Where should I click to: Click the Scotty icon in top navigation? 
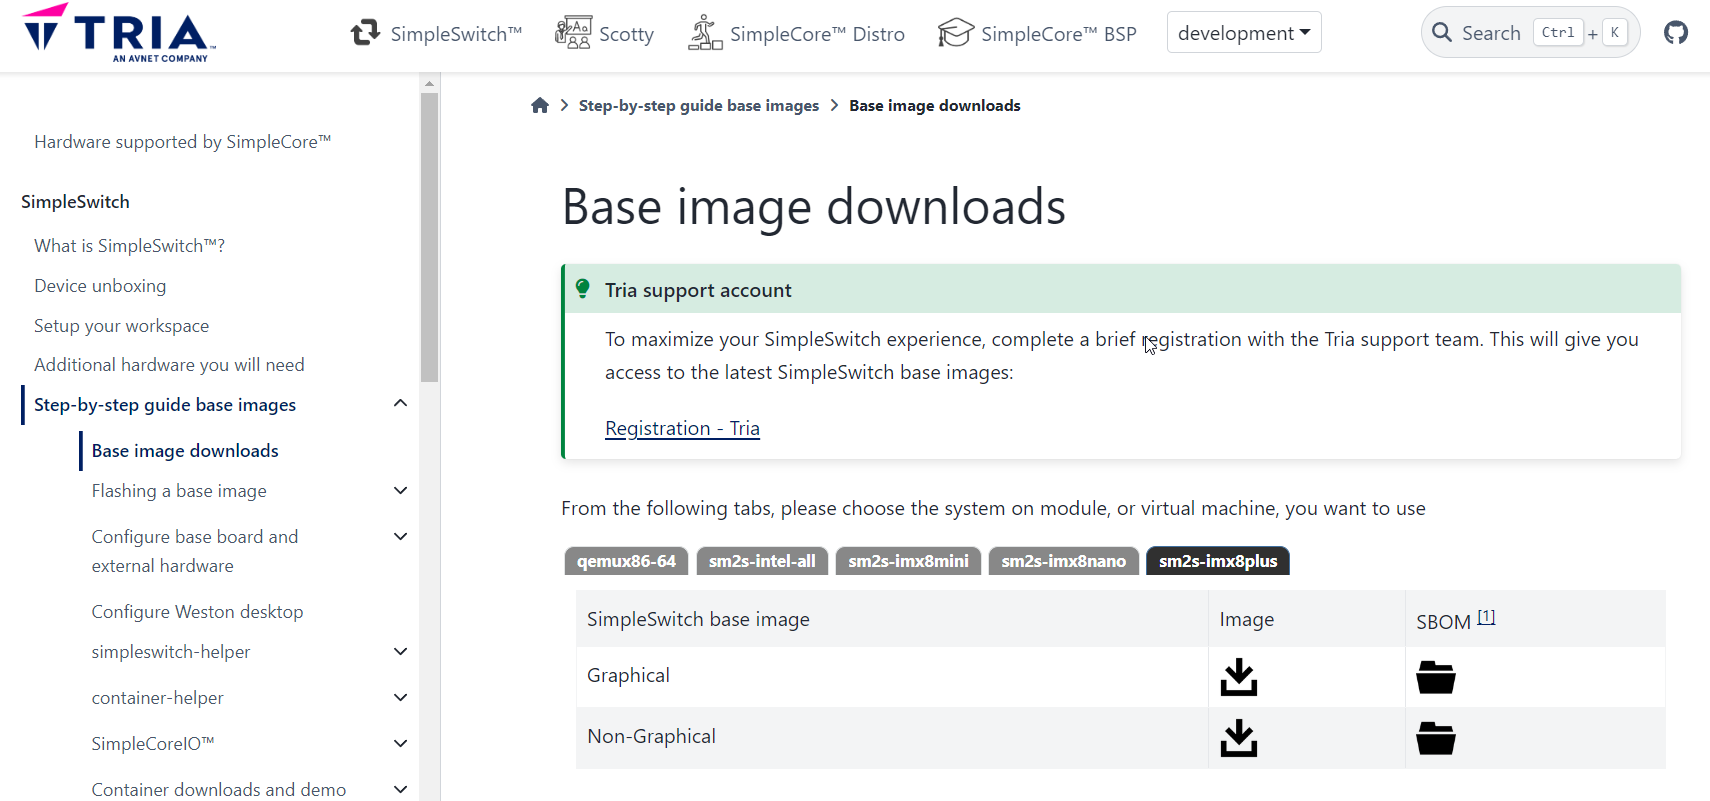pyautogui.click(x=573, y=33)
